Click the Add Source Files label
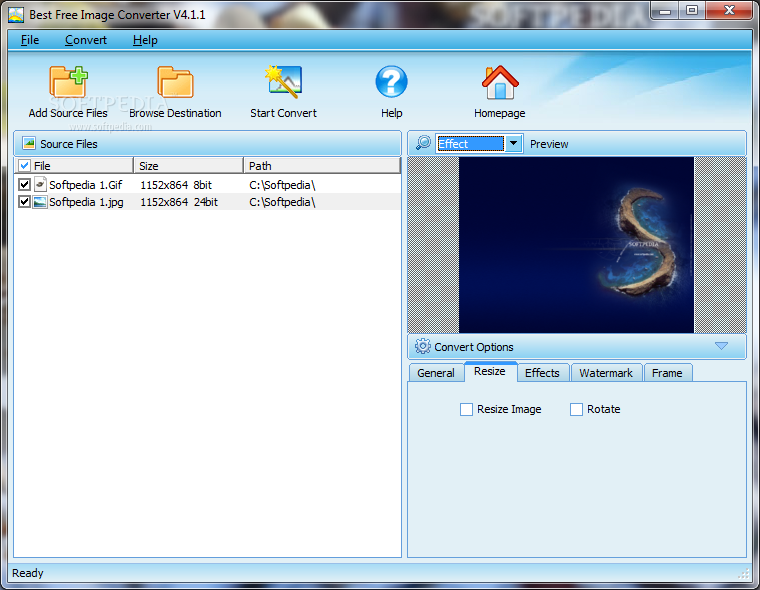 pos(68,113)
